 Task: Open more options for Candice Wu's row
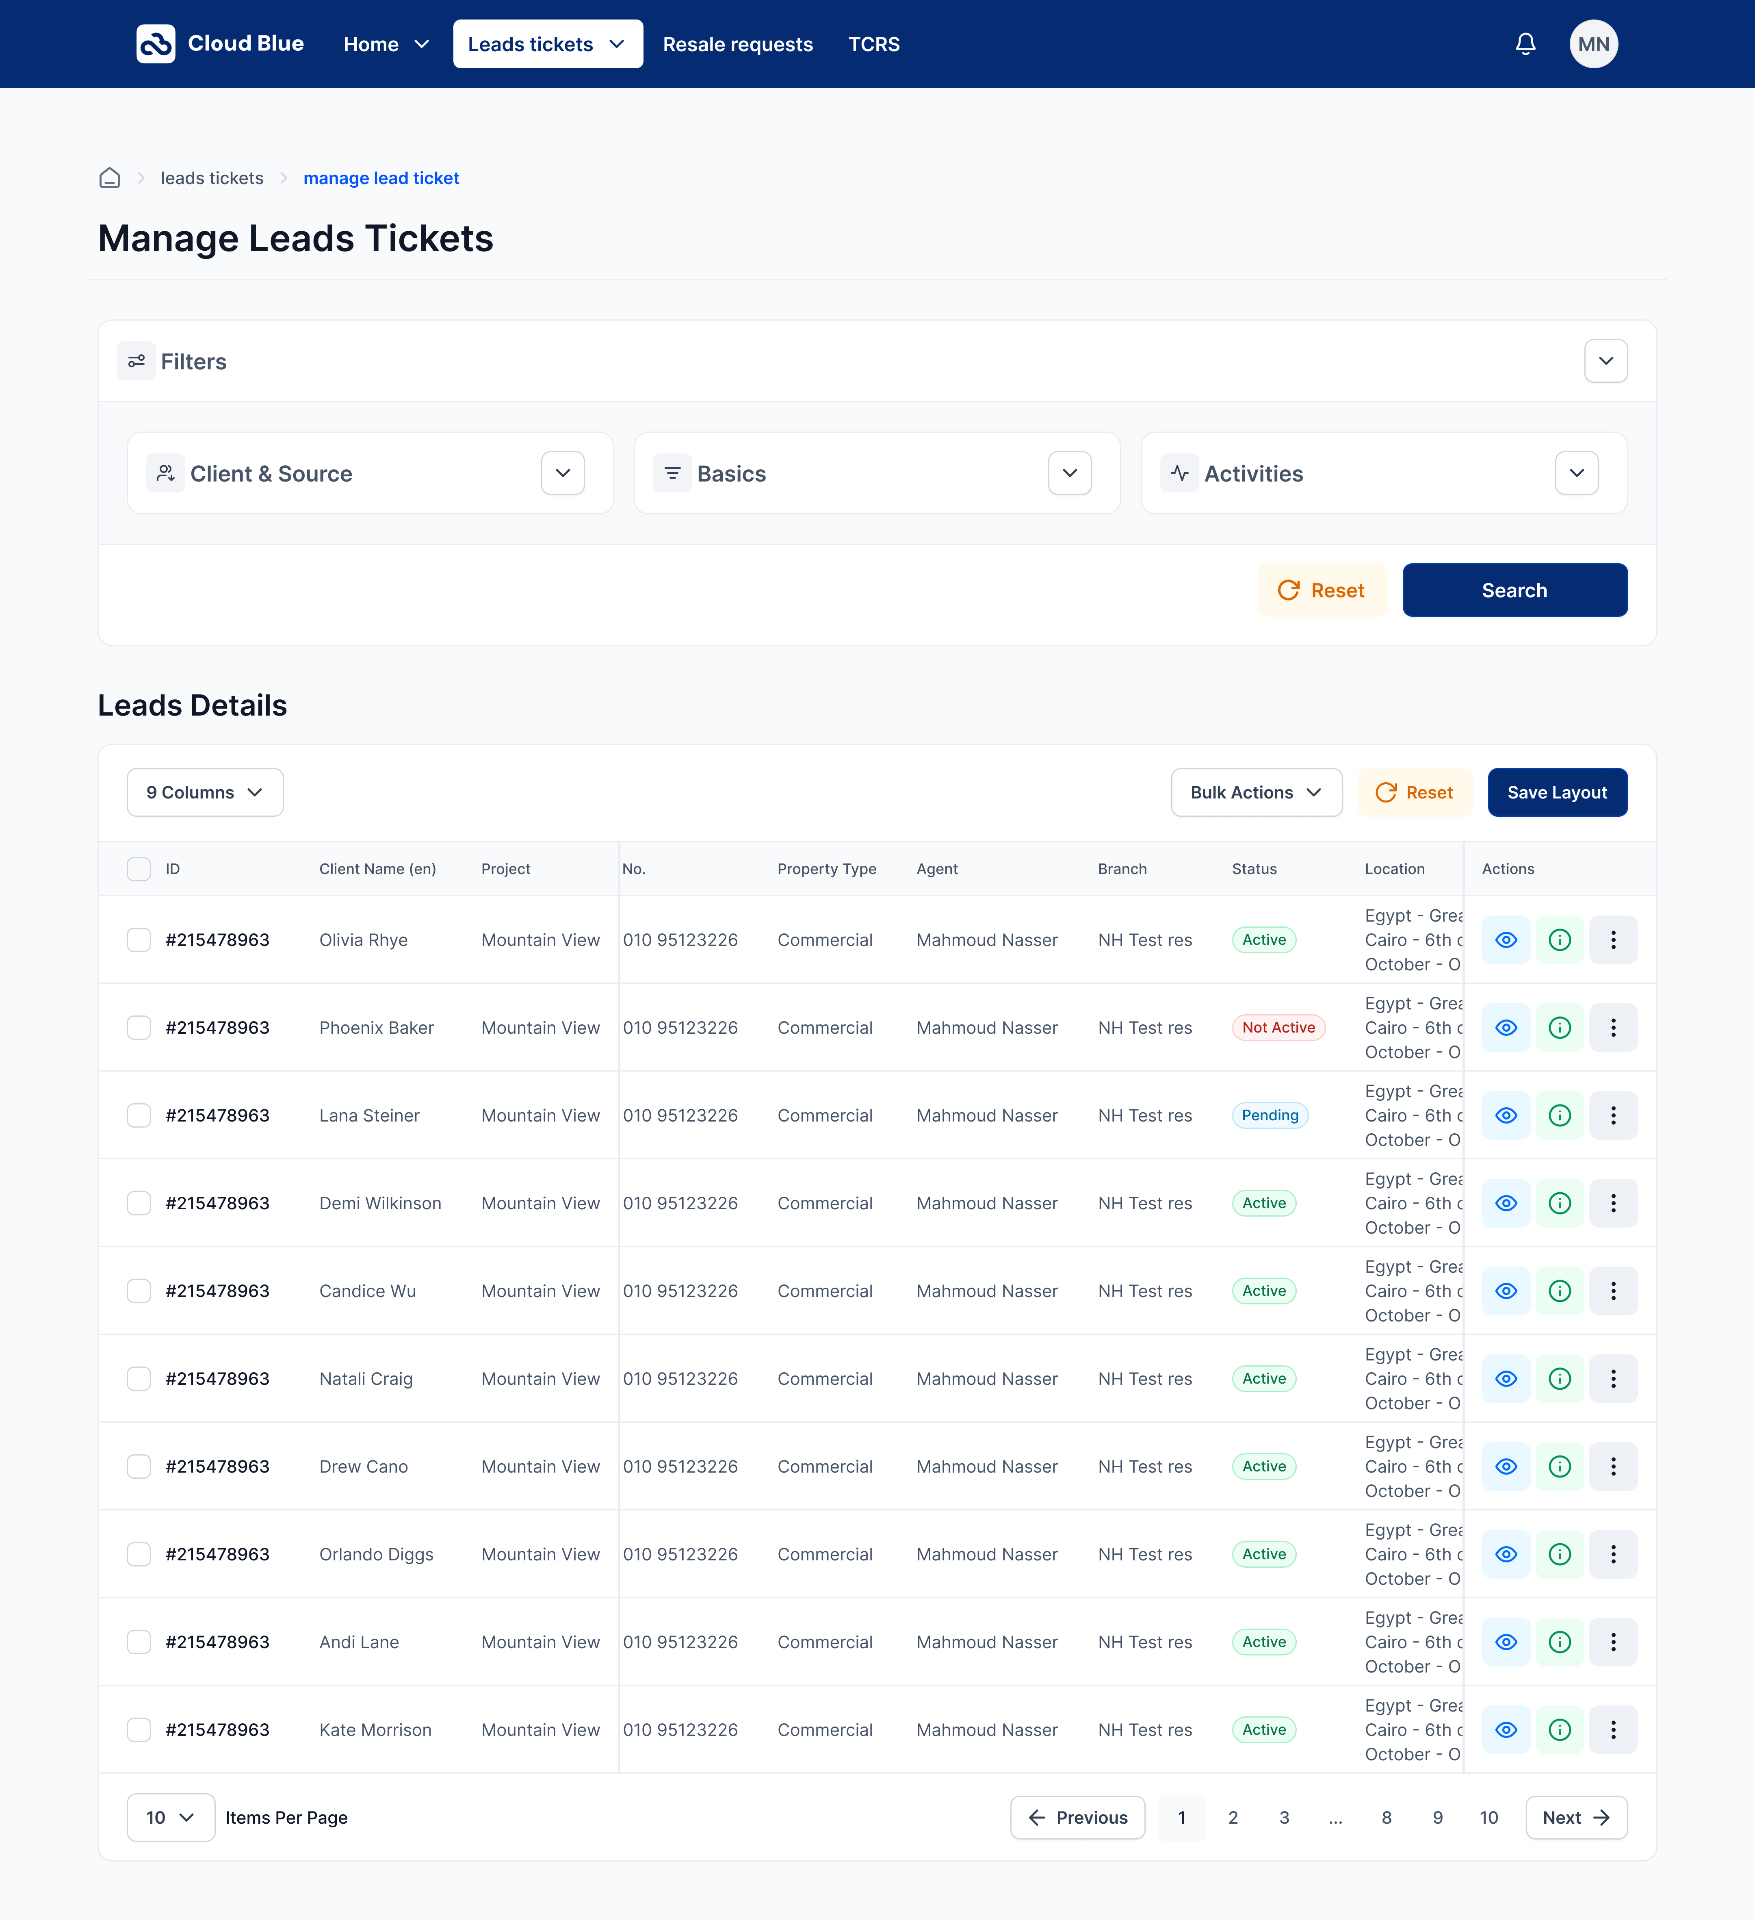coord(1613,1291)
